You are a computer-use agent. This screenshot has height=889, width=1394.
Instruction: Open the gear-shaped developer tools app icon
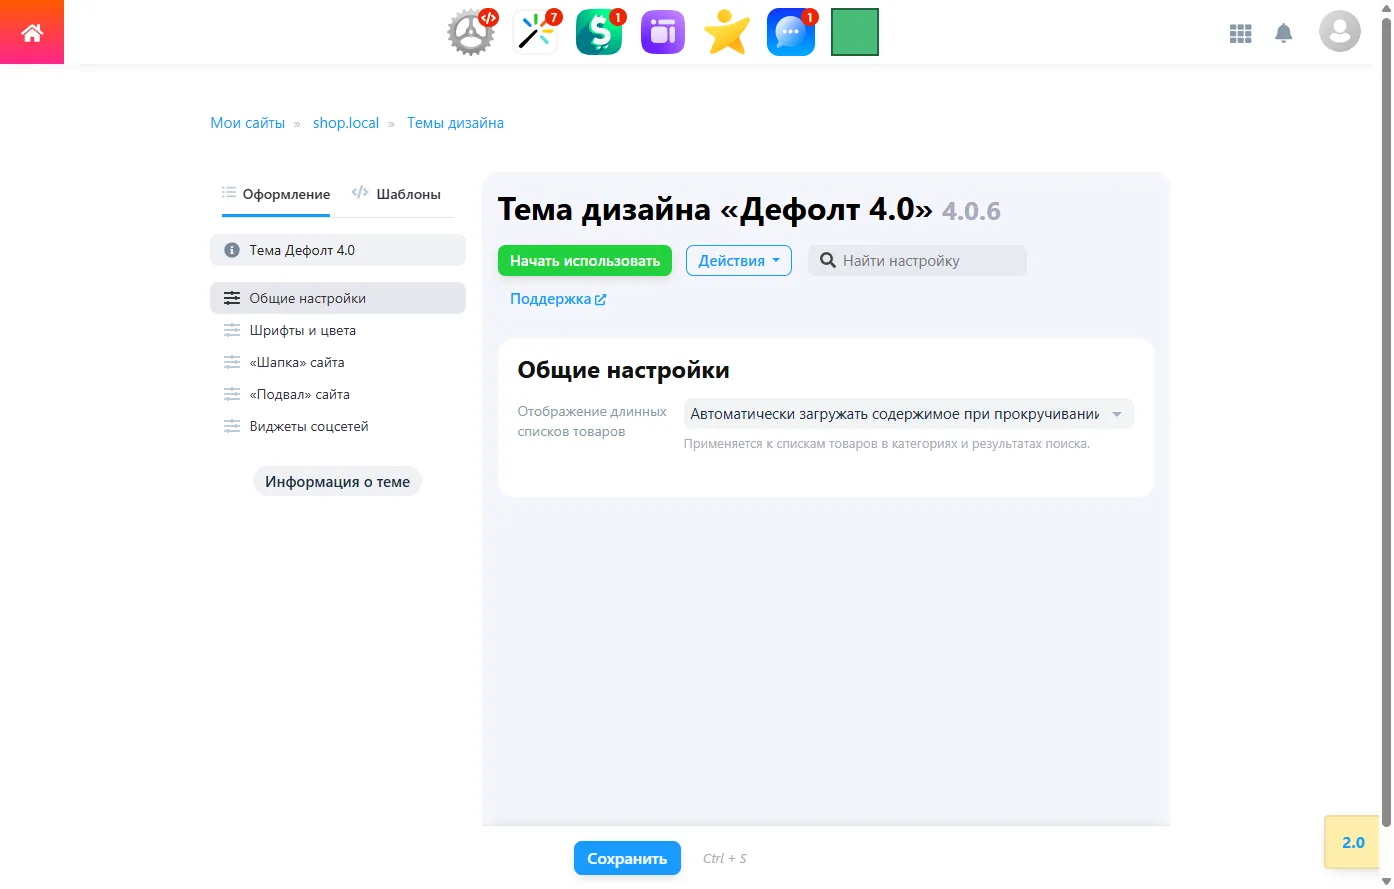point(470,31)
